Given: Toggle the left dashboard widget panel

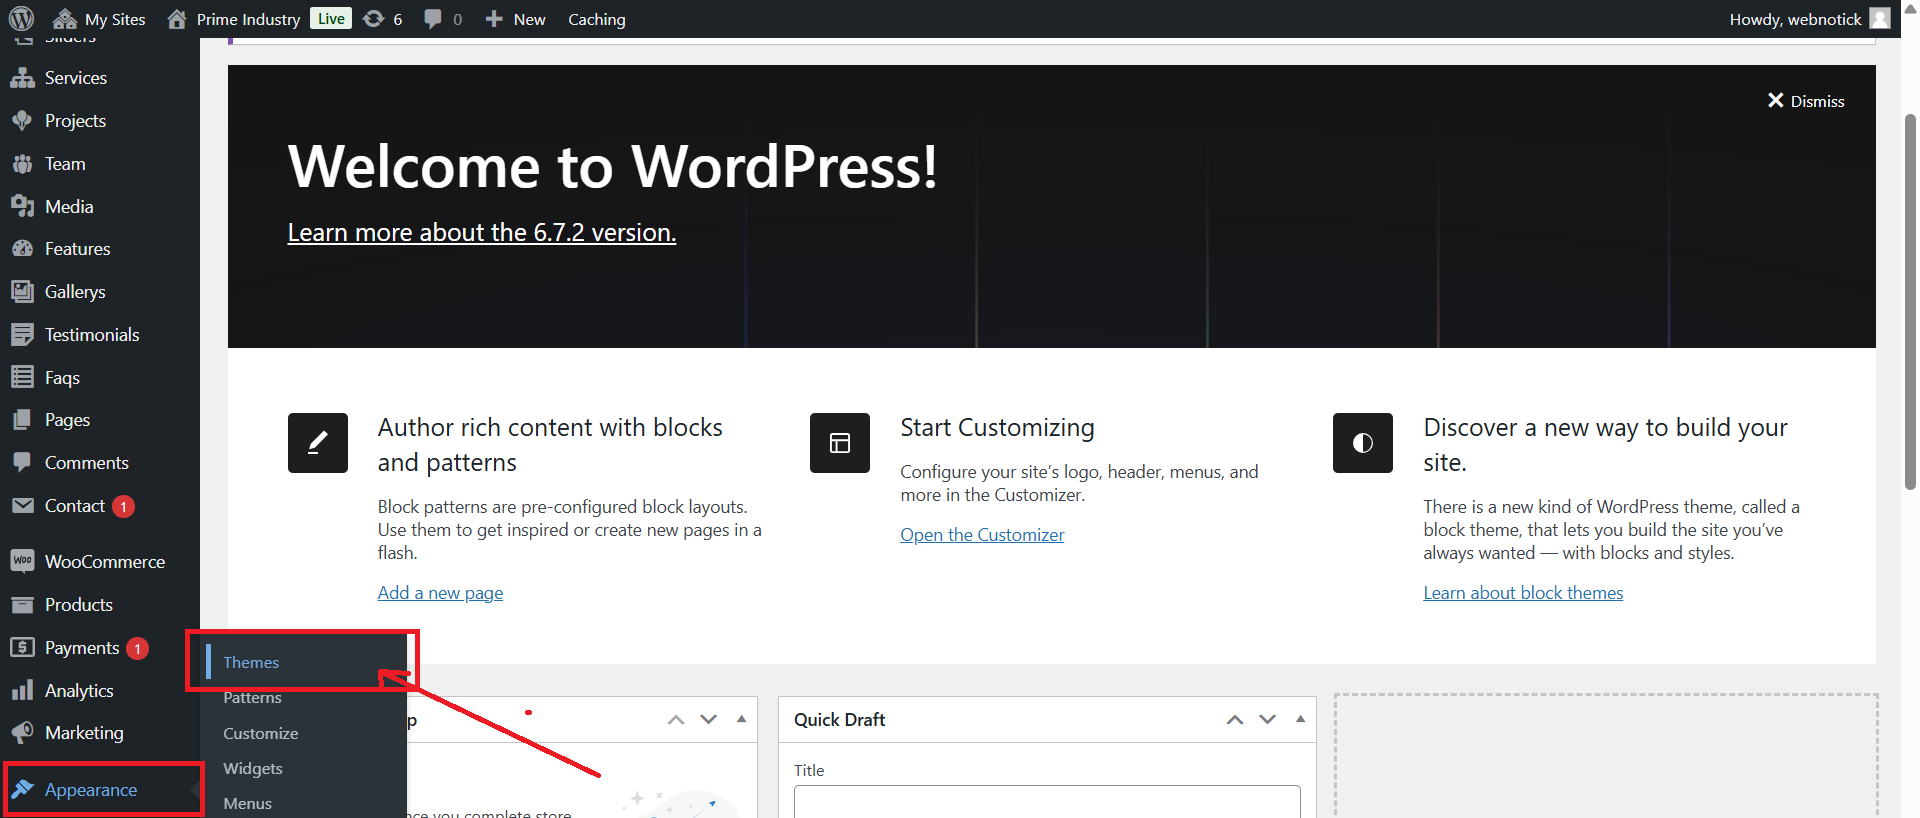Looking at the screenshot, I should [741, 719].
